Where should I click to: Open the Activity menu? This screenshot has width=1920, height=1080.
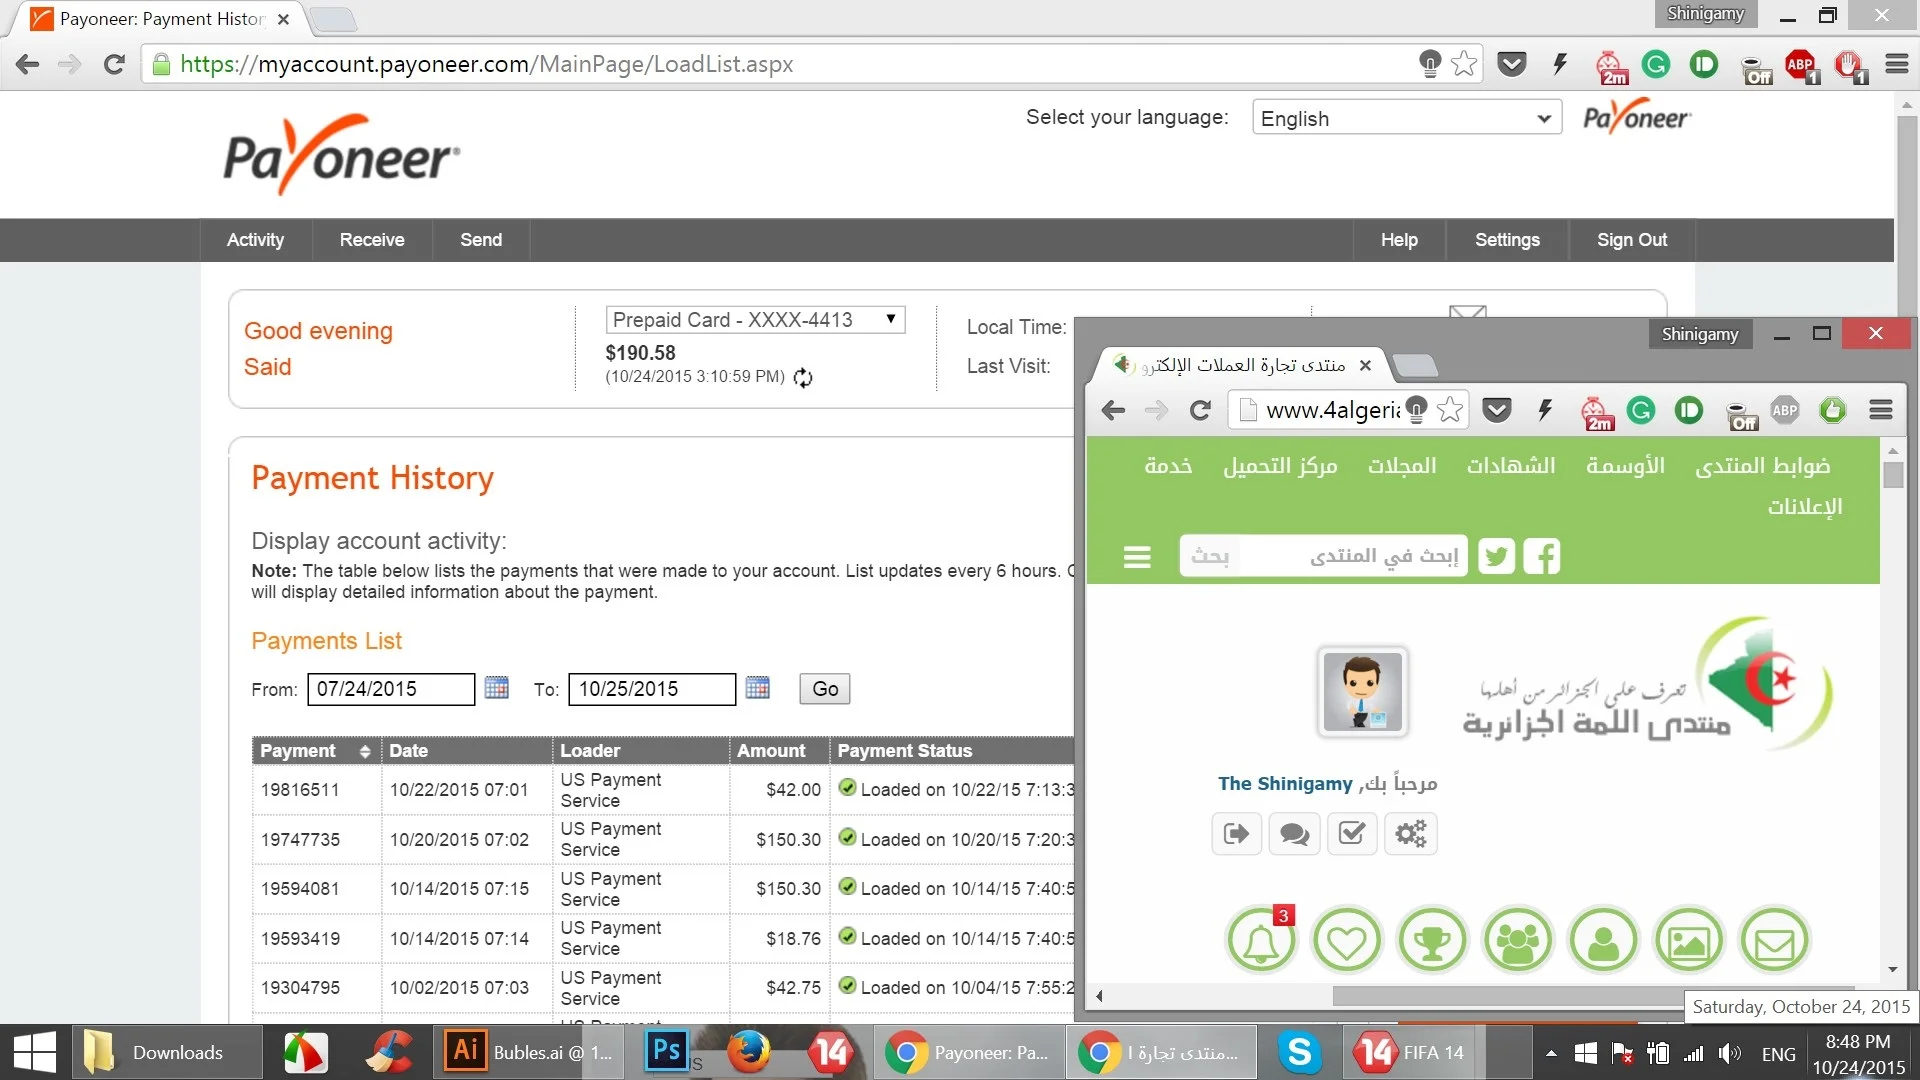point(255,240)
